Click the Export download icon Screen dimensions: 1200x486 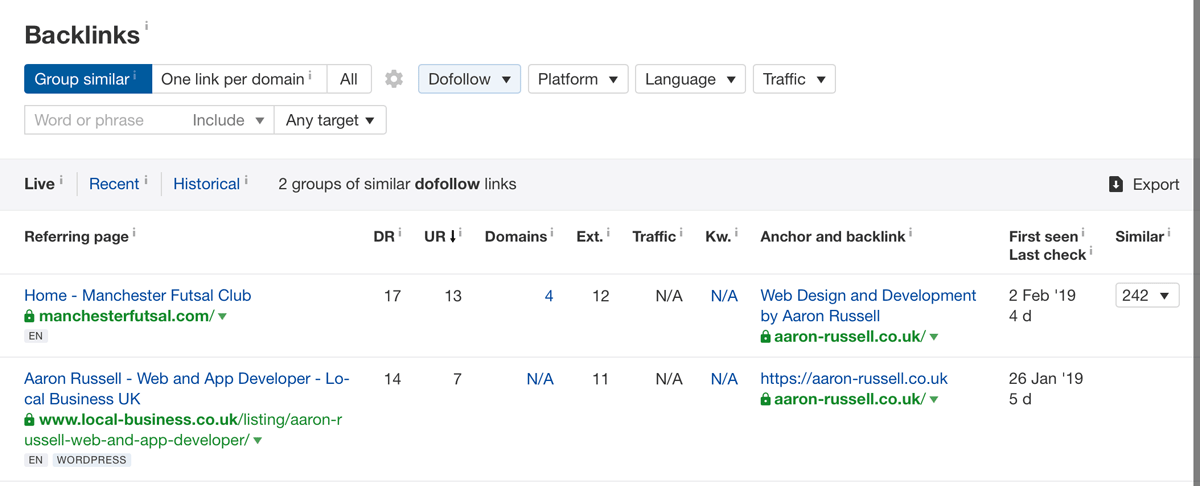pos(1116,184)
